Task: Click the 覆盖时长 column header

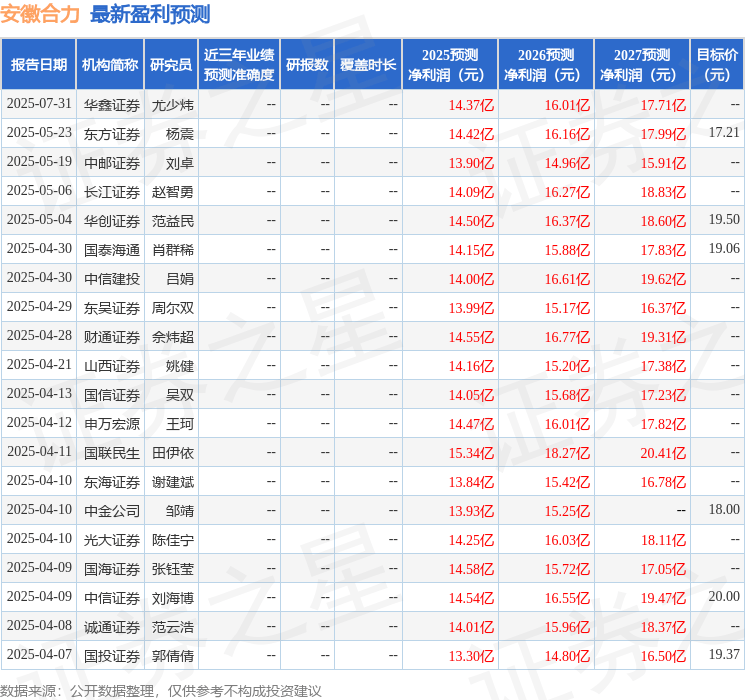Action: pyautogui.click(x=368, y=65)
